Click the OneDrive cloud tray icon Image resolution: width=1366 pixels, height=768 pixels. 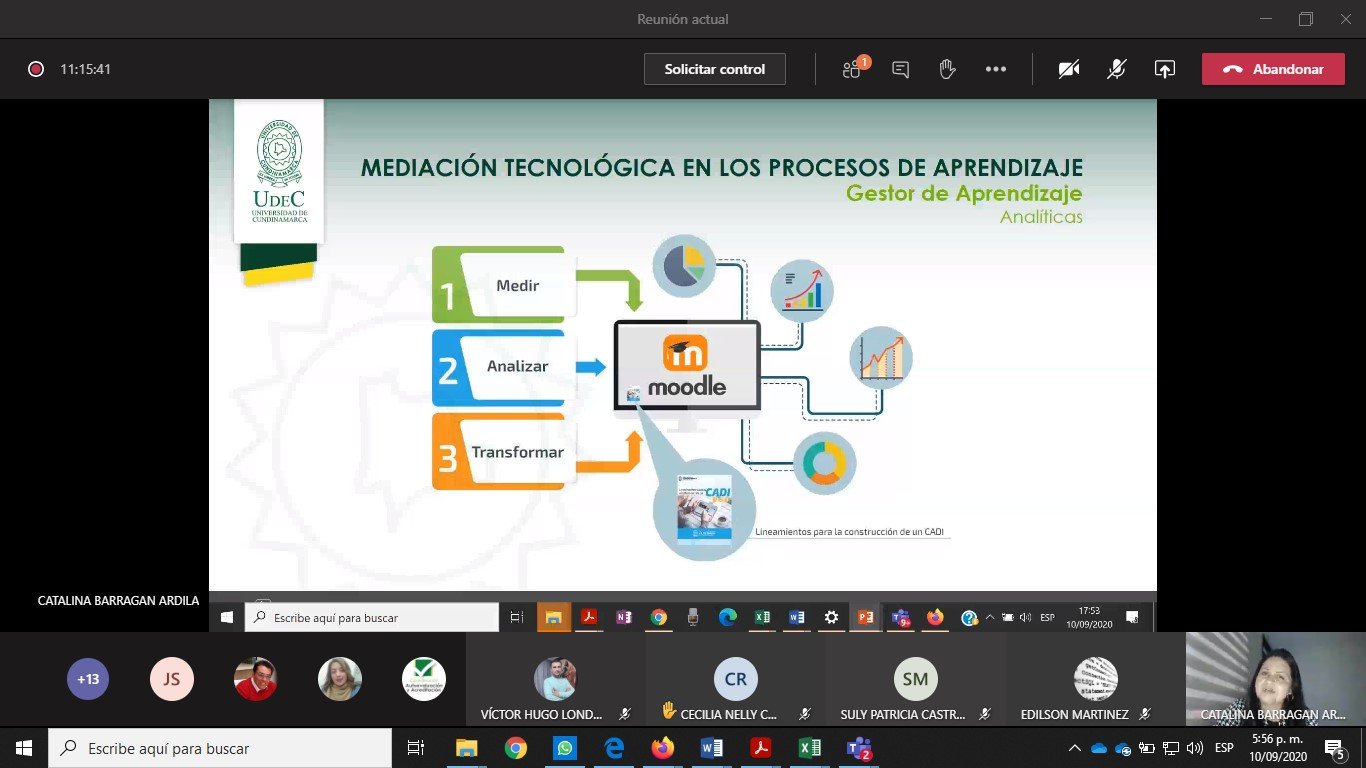(1099, 748)
